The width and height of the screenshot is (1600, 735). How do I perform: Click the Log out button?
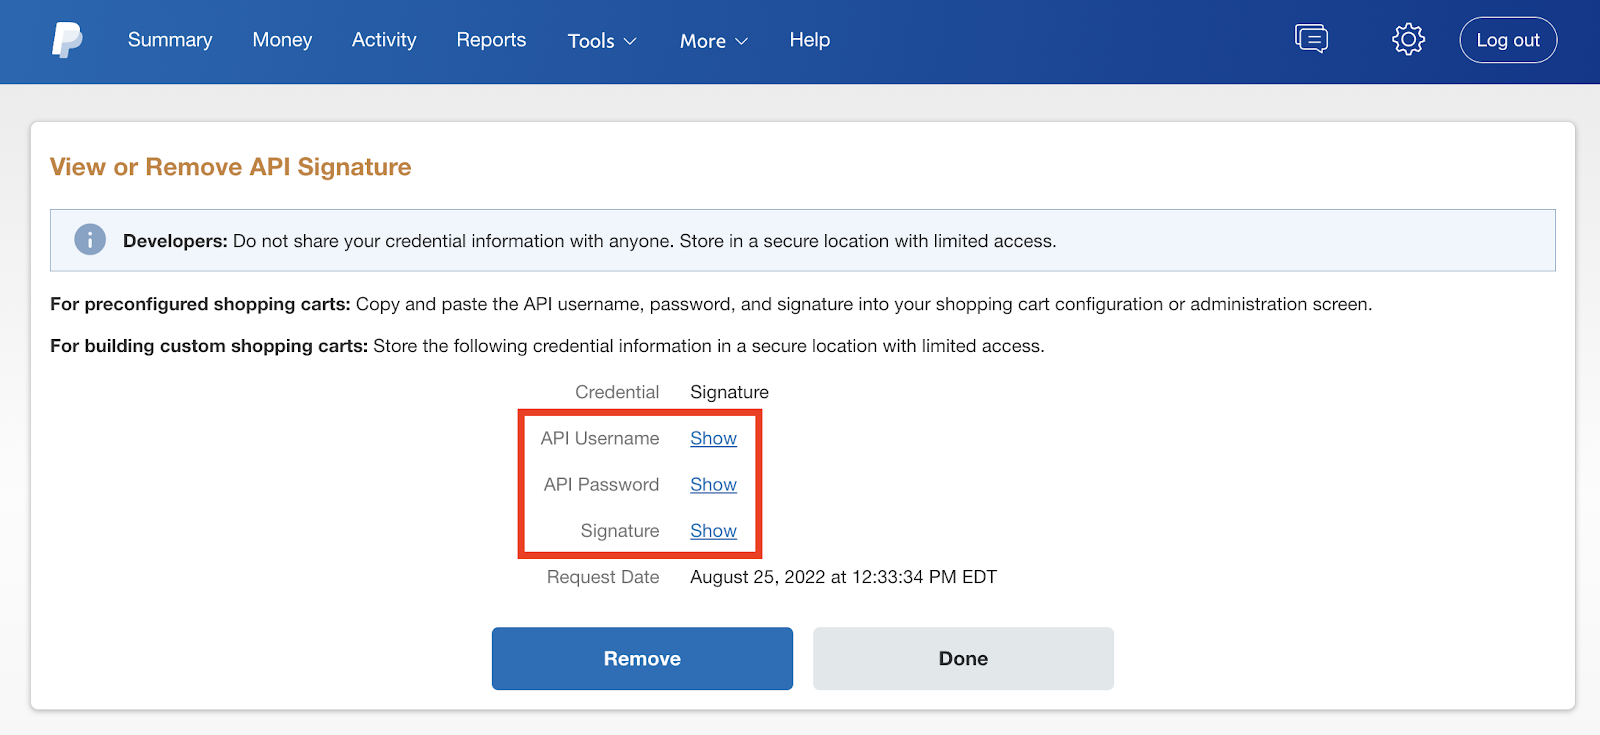tap(1508, 40)
